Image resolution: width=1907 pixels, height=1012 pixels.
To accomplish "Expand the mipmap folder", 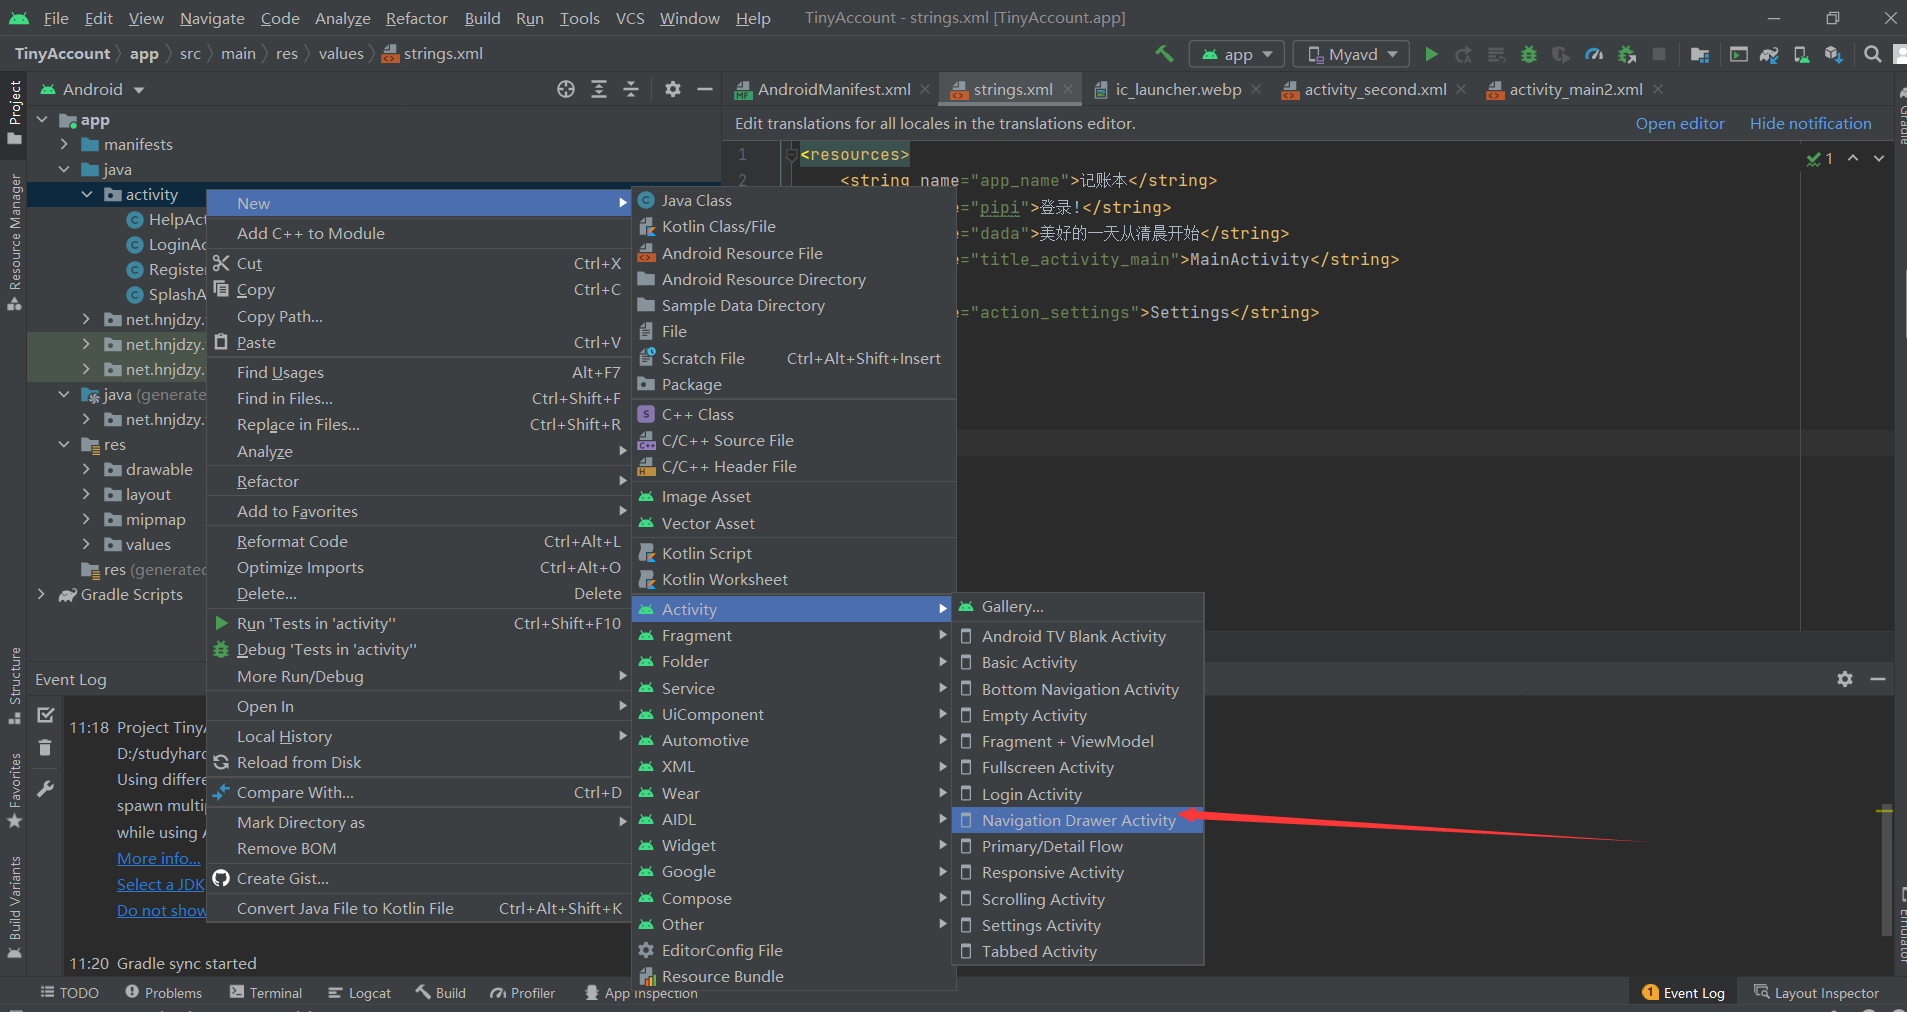I will (87, 519).
